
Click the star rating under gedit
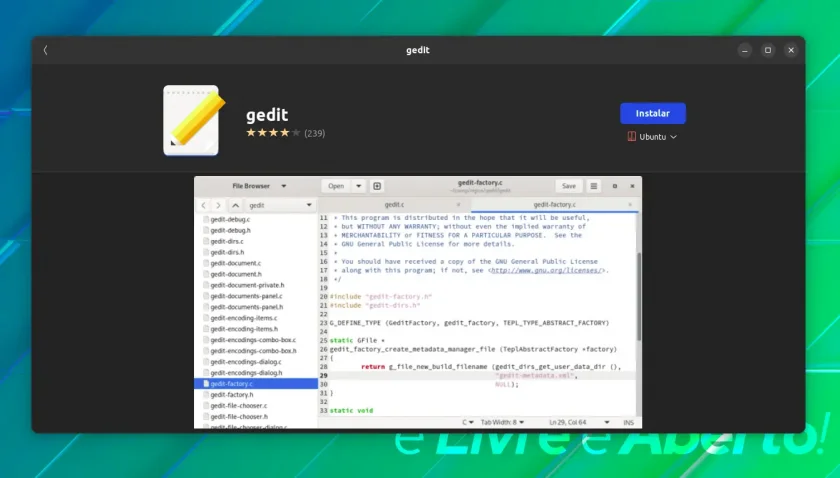click(273, 133)
